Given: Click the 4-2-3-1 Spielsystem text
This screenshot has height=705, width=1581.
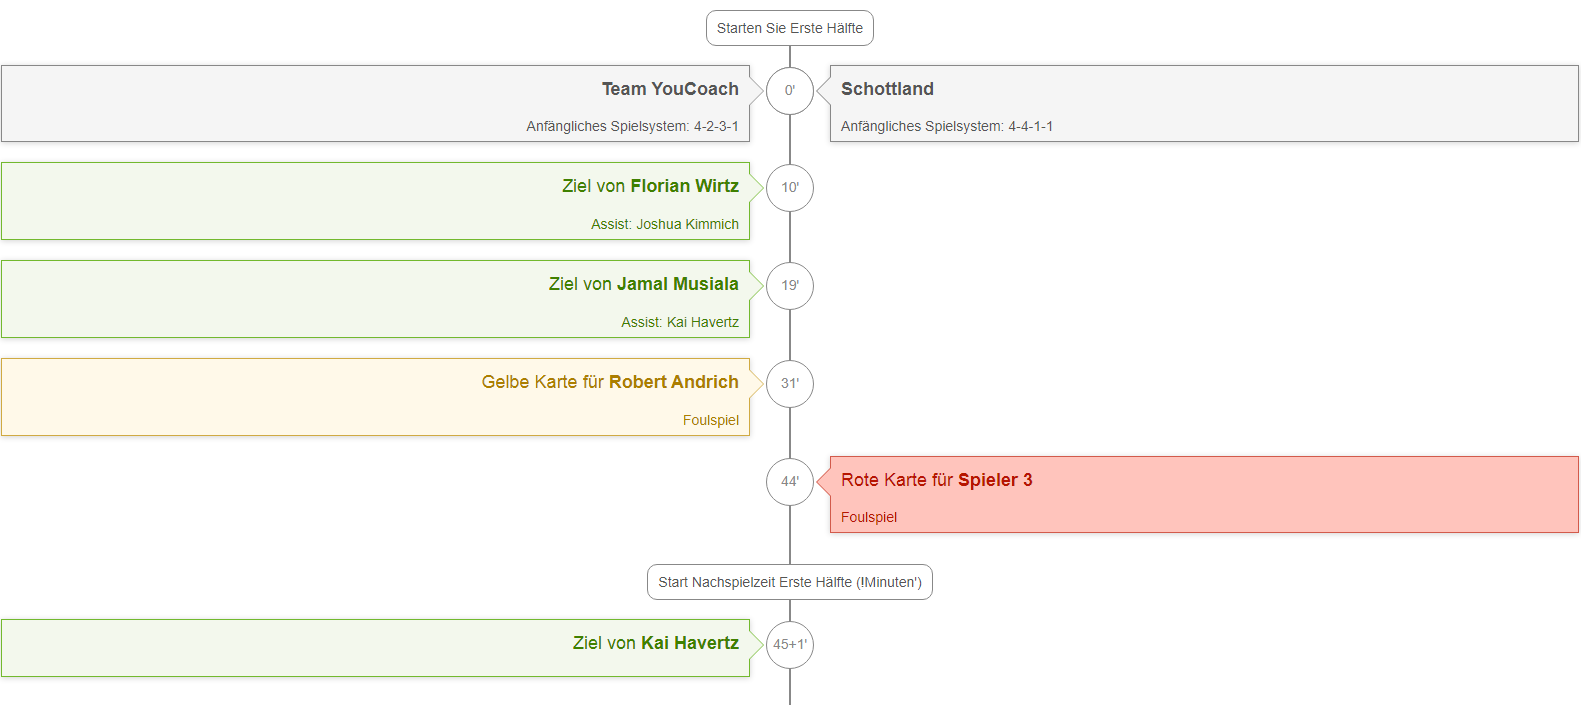Looking at the screenshot, I should 632,126.
